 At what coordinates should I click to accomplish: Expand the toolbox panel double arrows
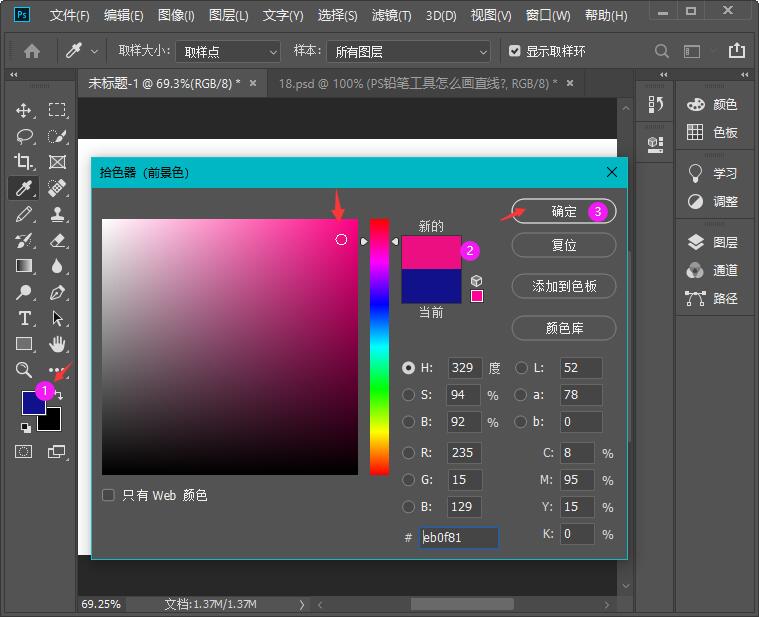[14, 75]
